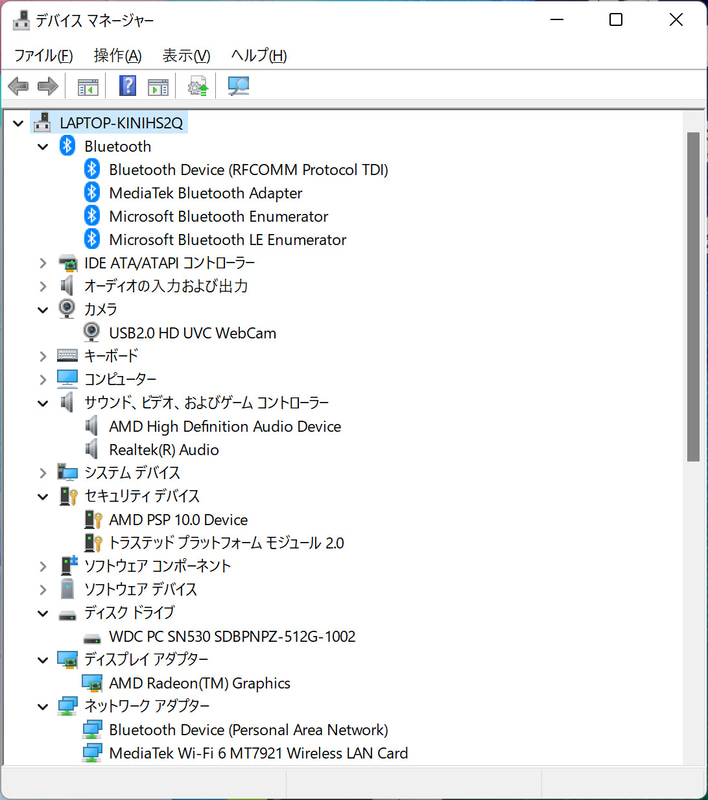Select the オーディオの入力および出力 label
The image size is (708, 800).
click(166, 286)
